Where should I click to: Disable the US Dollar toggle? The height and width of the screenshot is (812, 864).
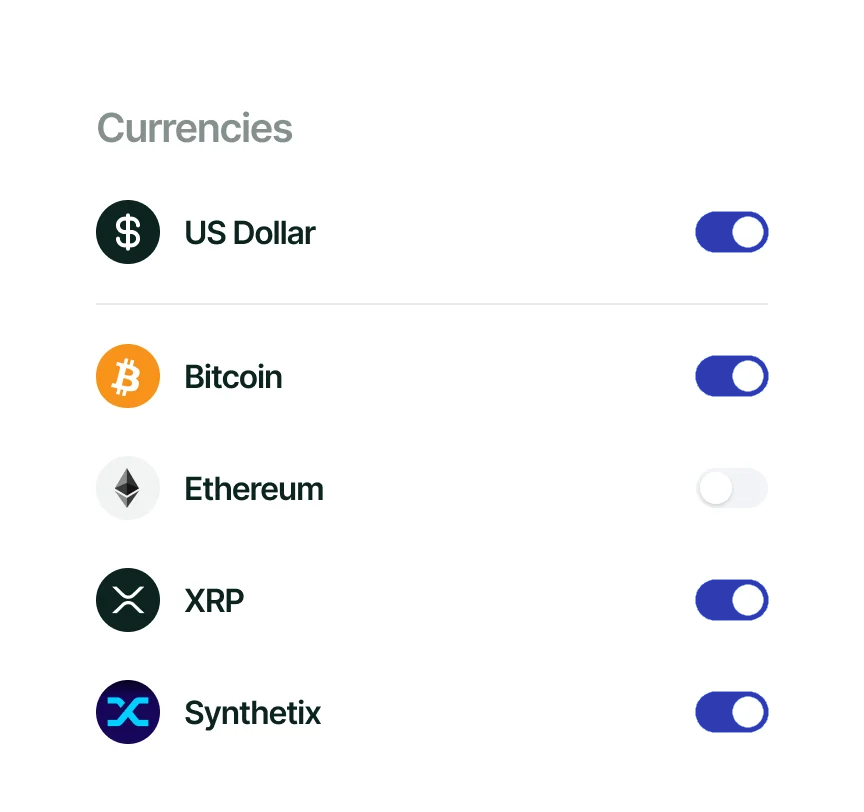pyautogui.click(x=731, y=232)
